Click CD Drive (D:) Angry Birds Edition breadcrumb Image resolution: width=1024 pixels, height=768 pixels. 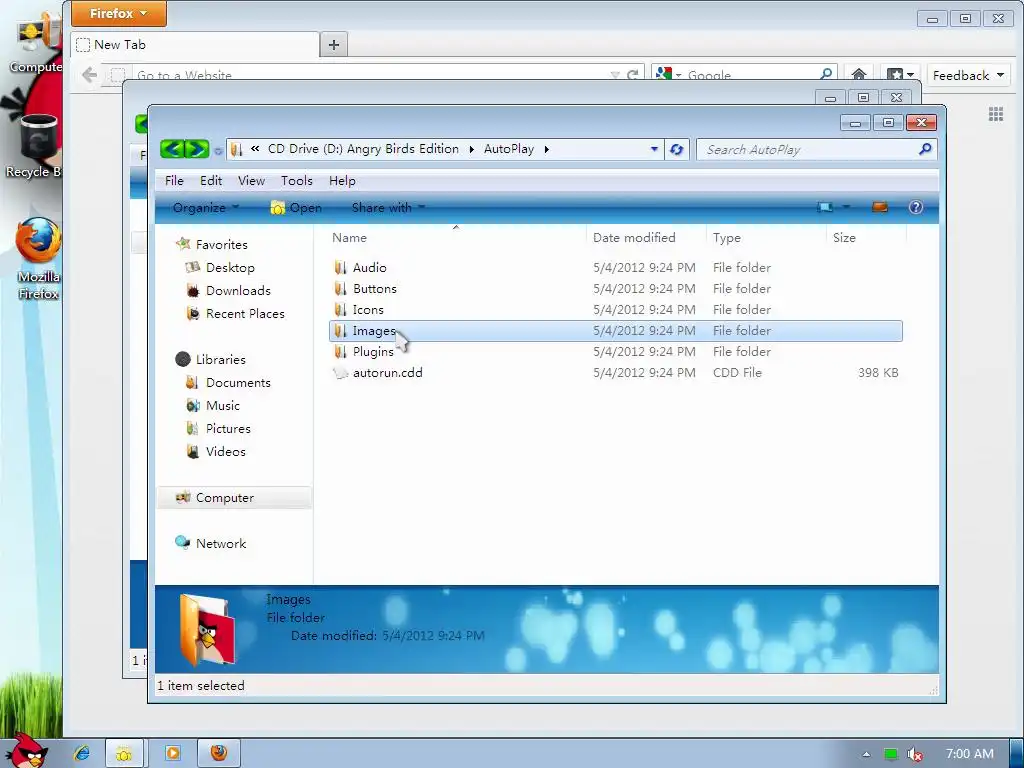coord(363,149)
